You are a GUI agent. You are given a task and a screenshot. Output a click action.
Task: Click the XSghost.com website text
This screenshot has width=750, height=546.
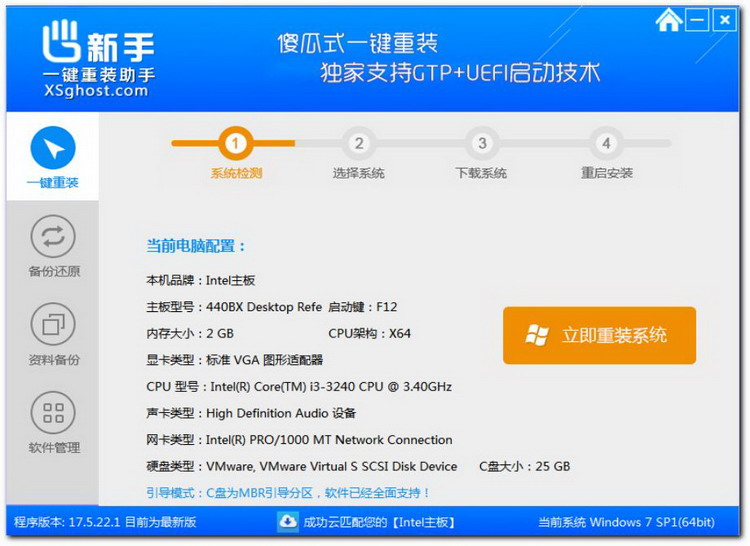coord(96,90)
